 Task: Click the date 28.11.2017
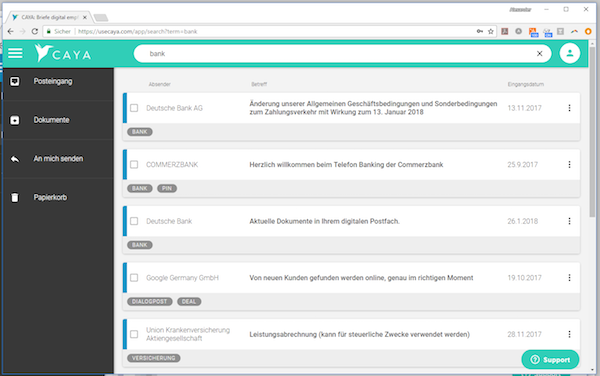[x=525, y=334]
